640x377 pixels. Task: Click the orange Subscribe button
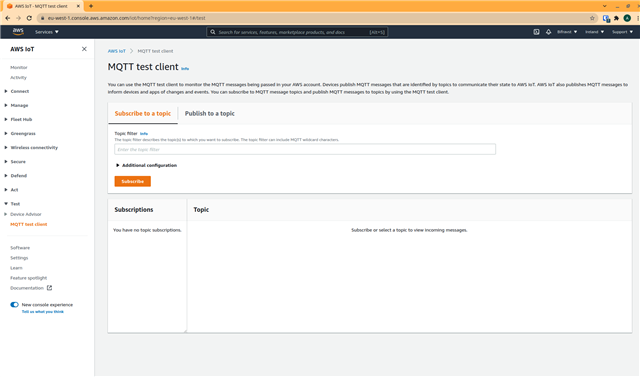[133, 181]
